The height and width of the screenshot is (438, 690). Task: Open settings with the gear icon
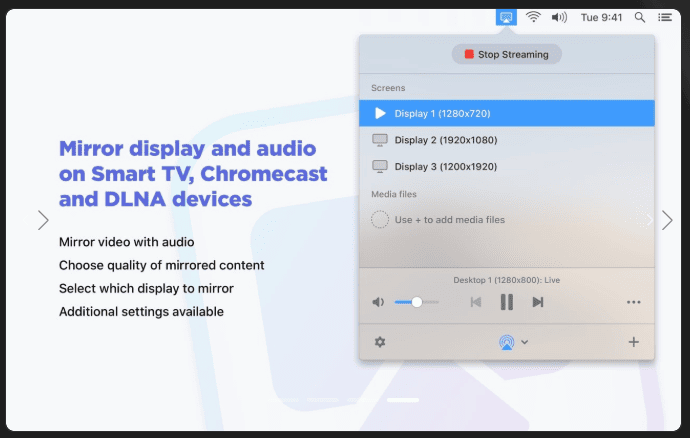[x=380, y=342]
